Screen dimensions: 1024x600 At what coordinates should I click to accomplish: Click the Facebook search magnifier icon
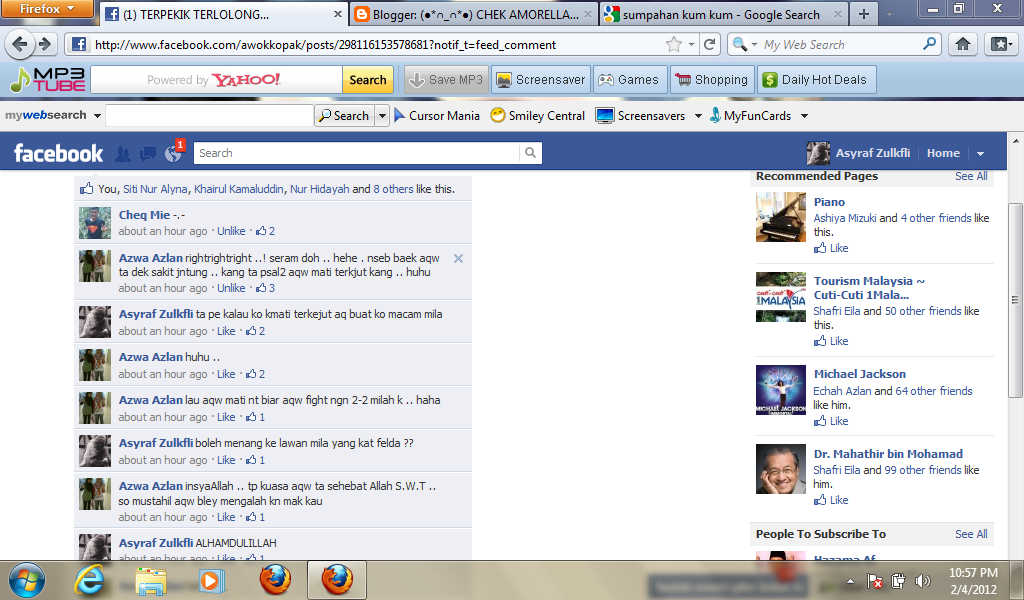530,153
